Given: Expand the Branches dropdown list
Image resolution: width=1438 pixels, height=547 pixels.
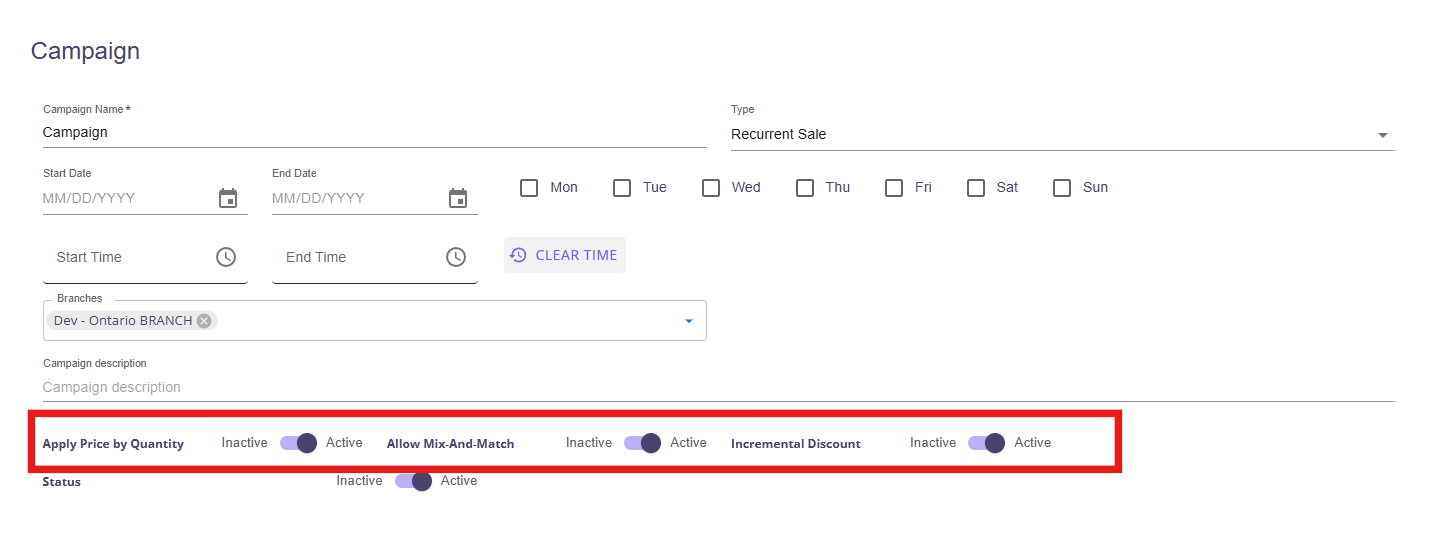Looking at the screenshot, I should coord(688,321).
